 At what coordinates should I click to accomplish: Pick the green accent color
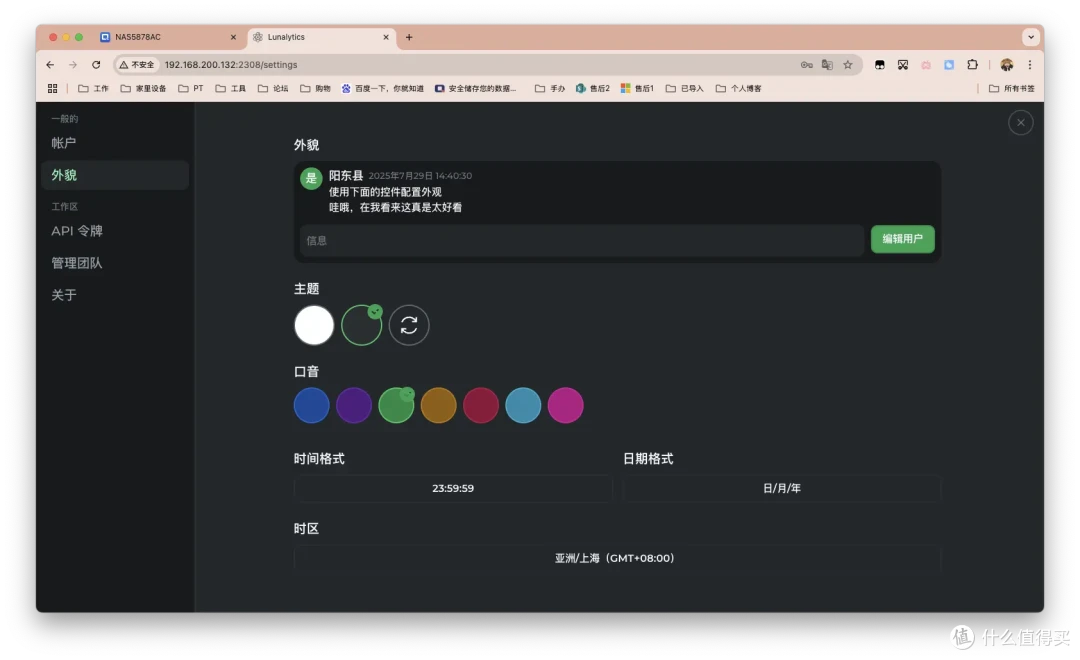396,405
